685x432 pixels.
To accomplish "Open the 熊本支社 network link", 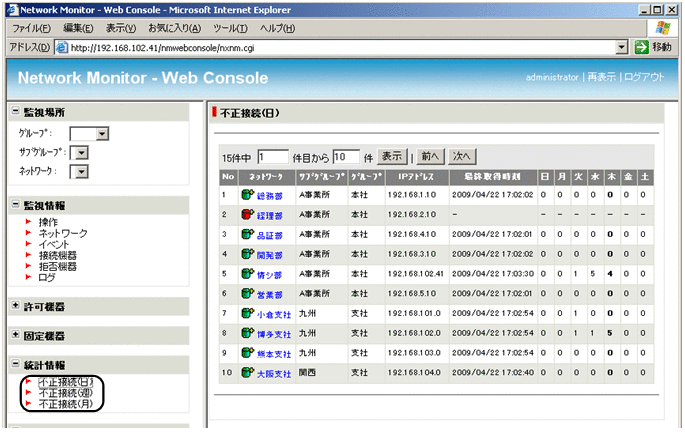I will (x=273, y=354).
